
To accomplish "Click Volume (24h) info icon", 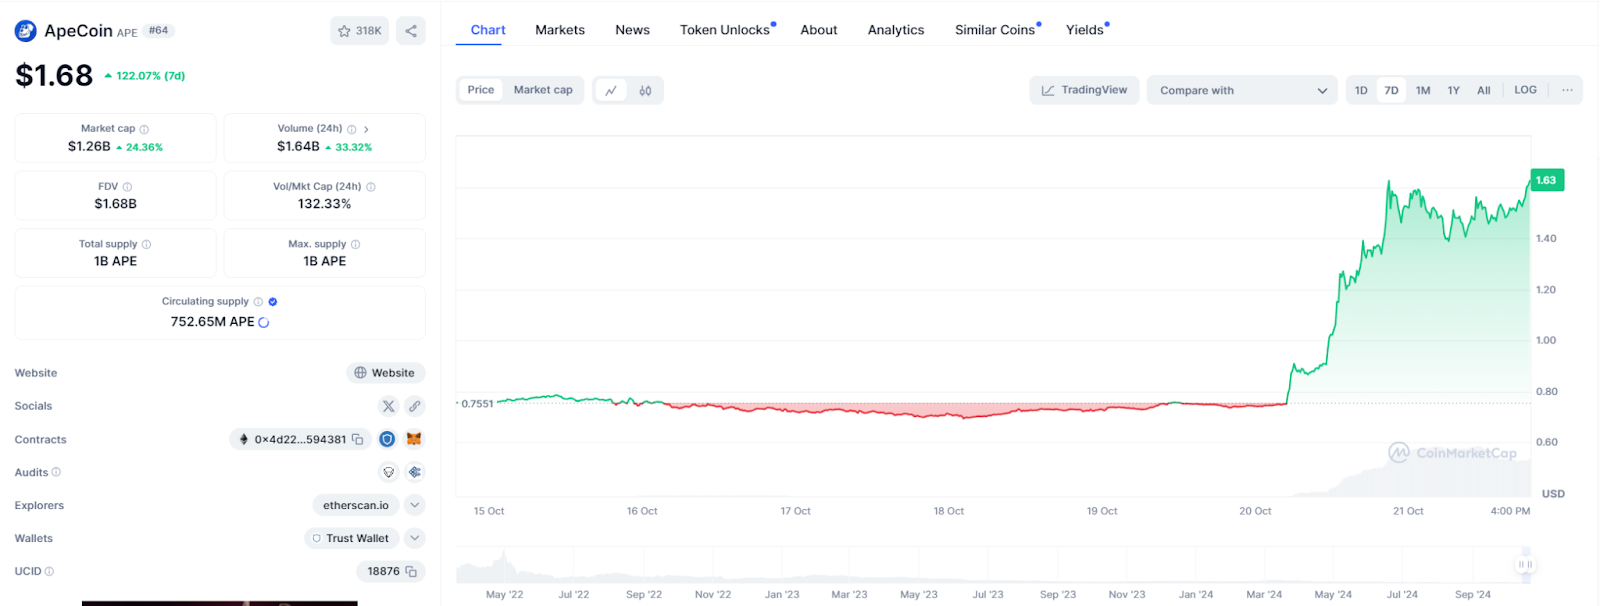I will tap(351, 129).
